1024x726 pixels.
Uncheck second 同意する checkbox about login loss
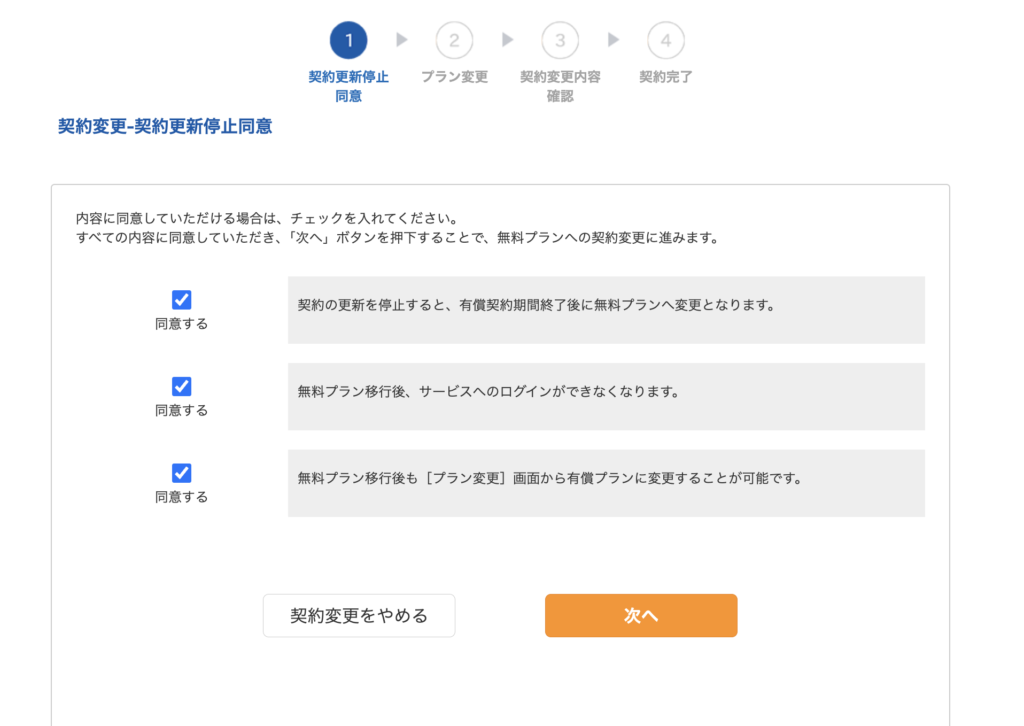[x=182, y=387]
